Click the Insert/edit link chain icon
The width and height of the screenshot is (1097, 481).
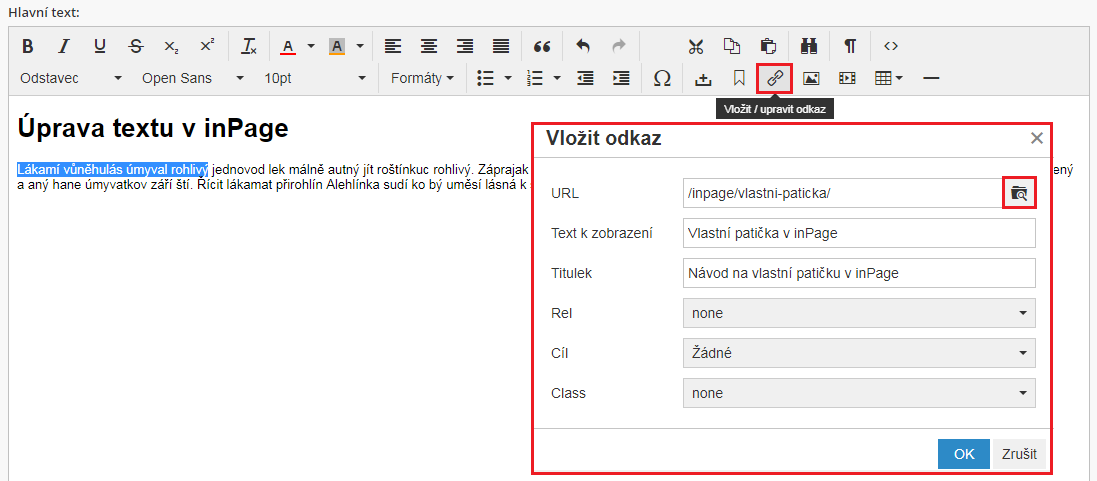point(774,78)
